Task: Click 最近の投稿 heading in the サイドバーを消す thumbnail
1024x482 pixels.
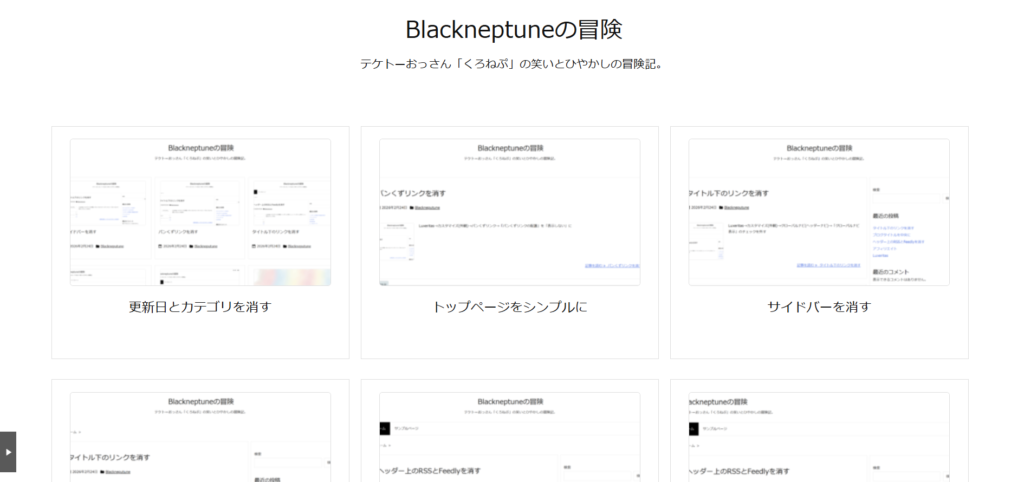Action: [888, 215]
